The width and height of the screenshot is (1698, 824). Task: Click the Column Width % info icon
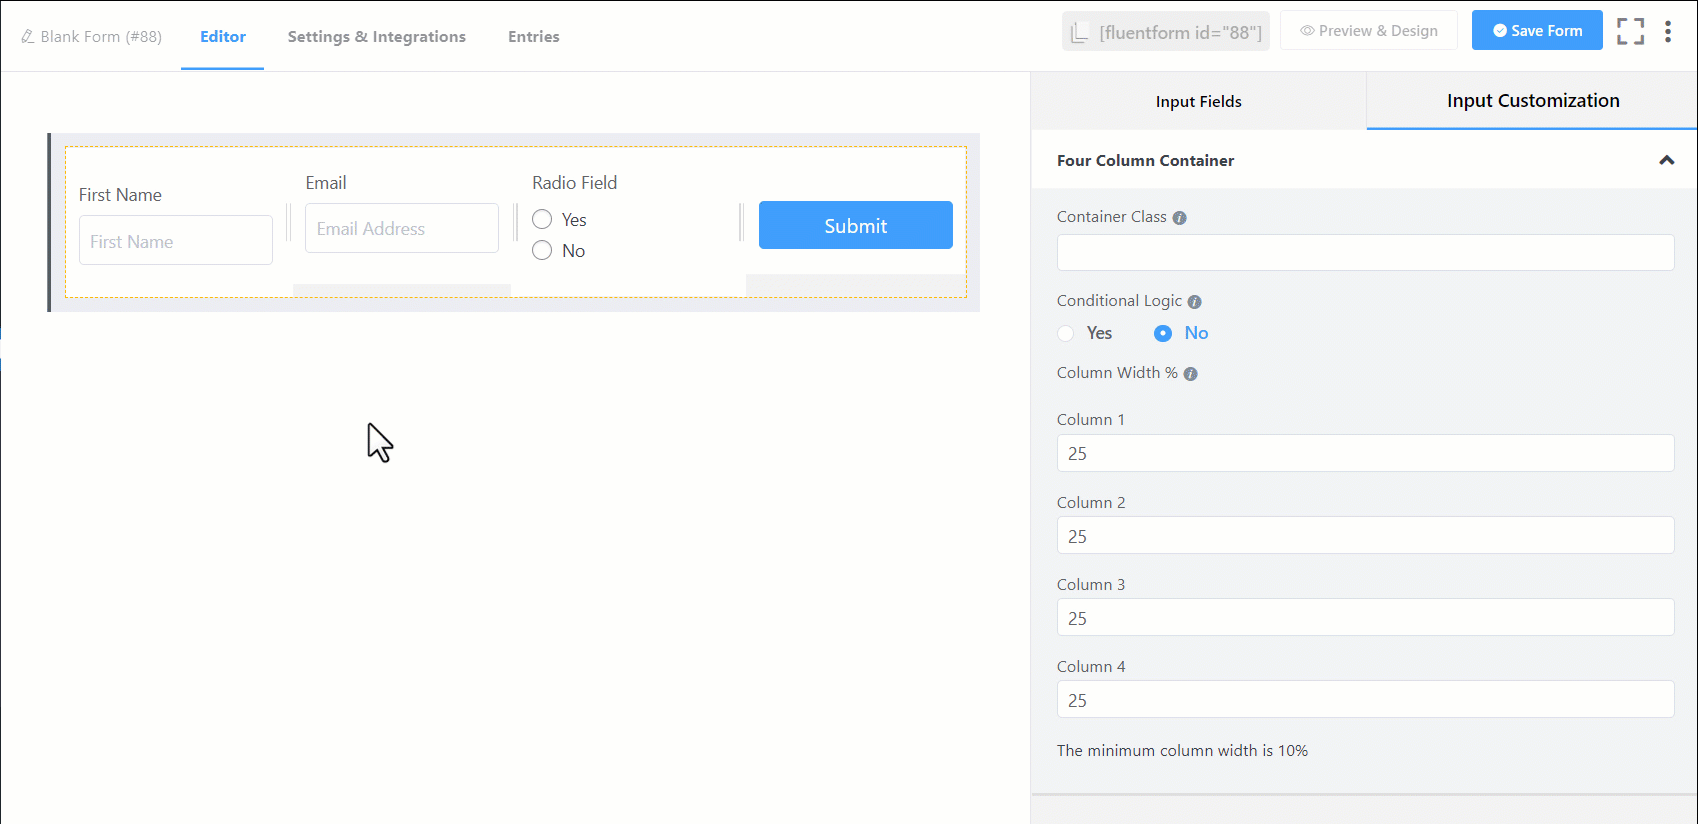(1190, 374)
